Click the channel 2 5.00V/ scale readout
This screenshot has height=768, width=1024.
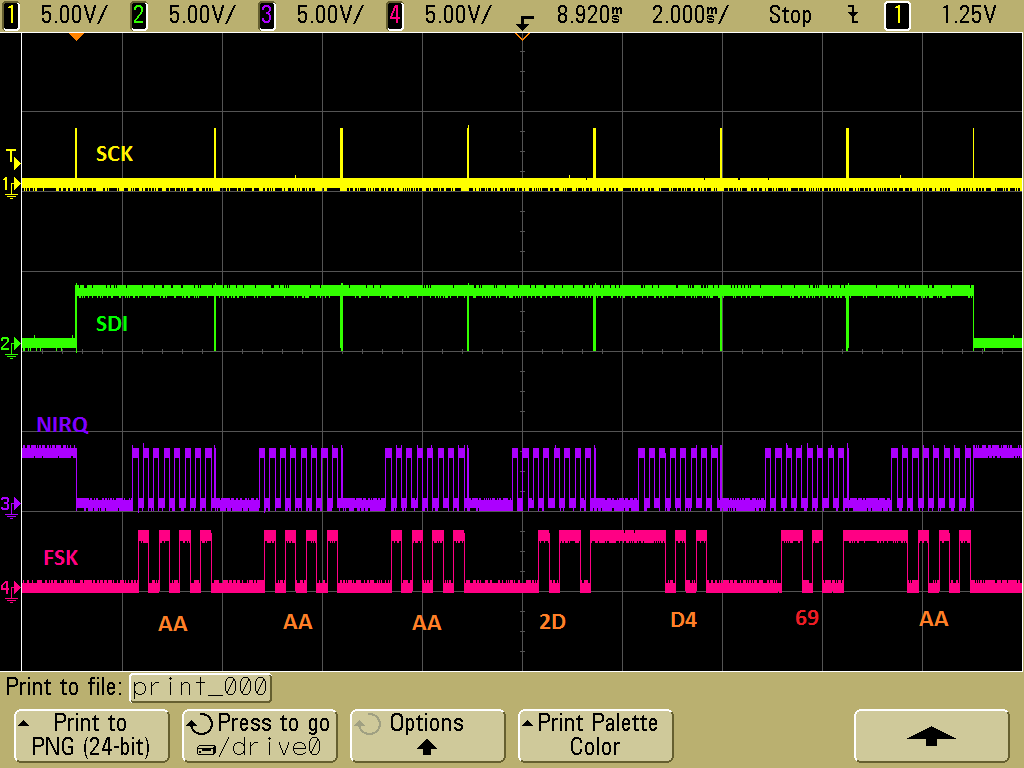click(x=201, y=15)
